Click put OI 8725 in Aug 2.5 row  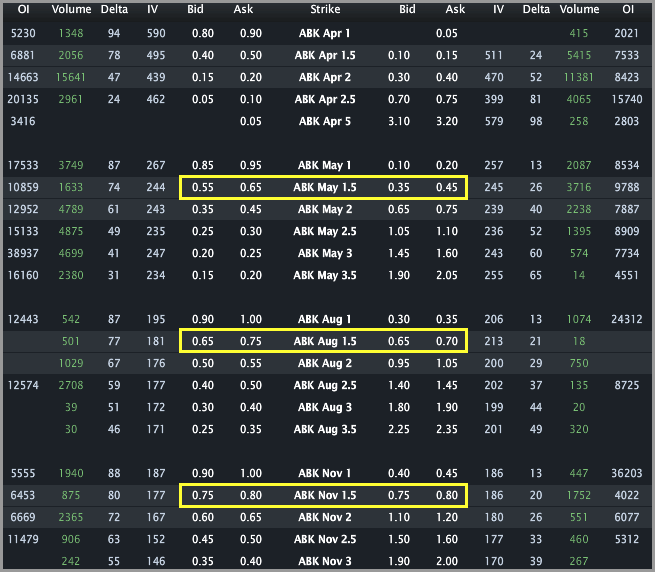627,385
